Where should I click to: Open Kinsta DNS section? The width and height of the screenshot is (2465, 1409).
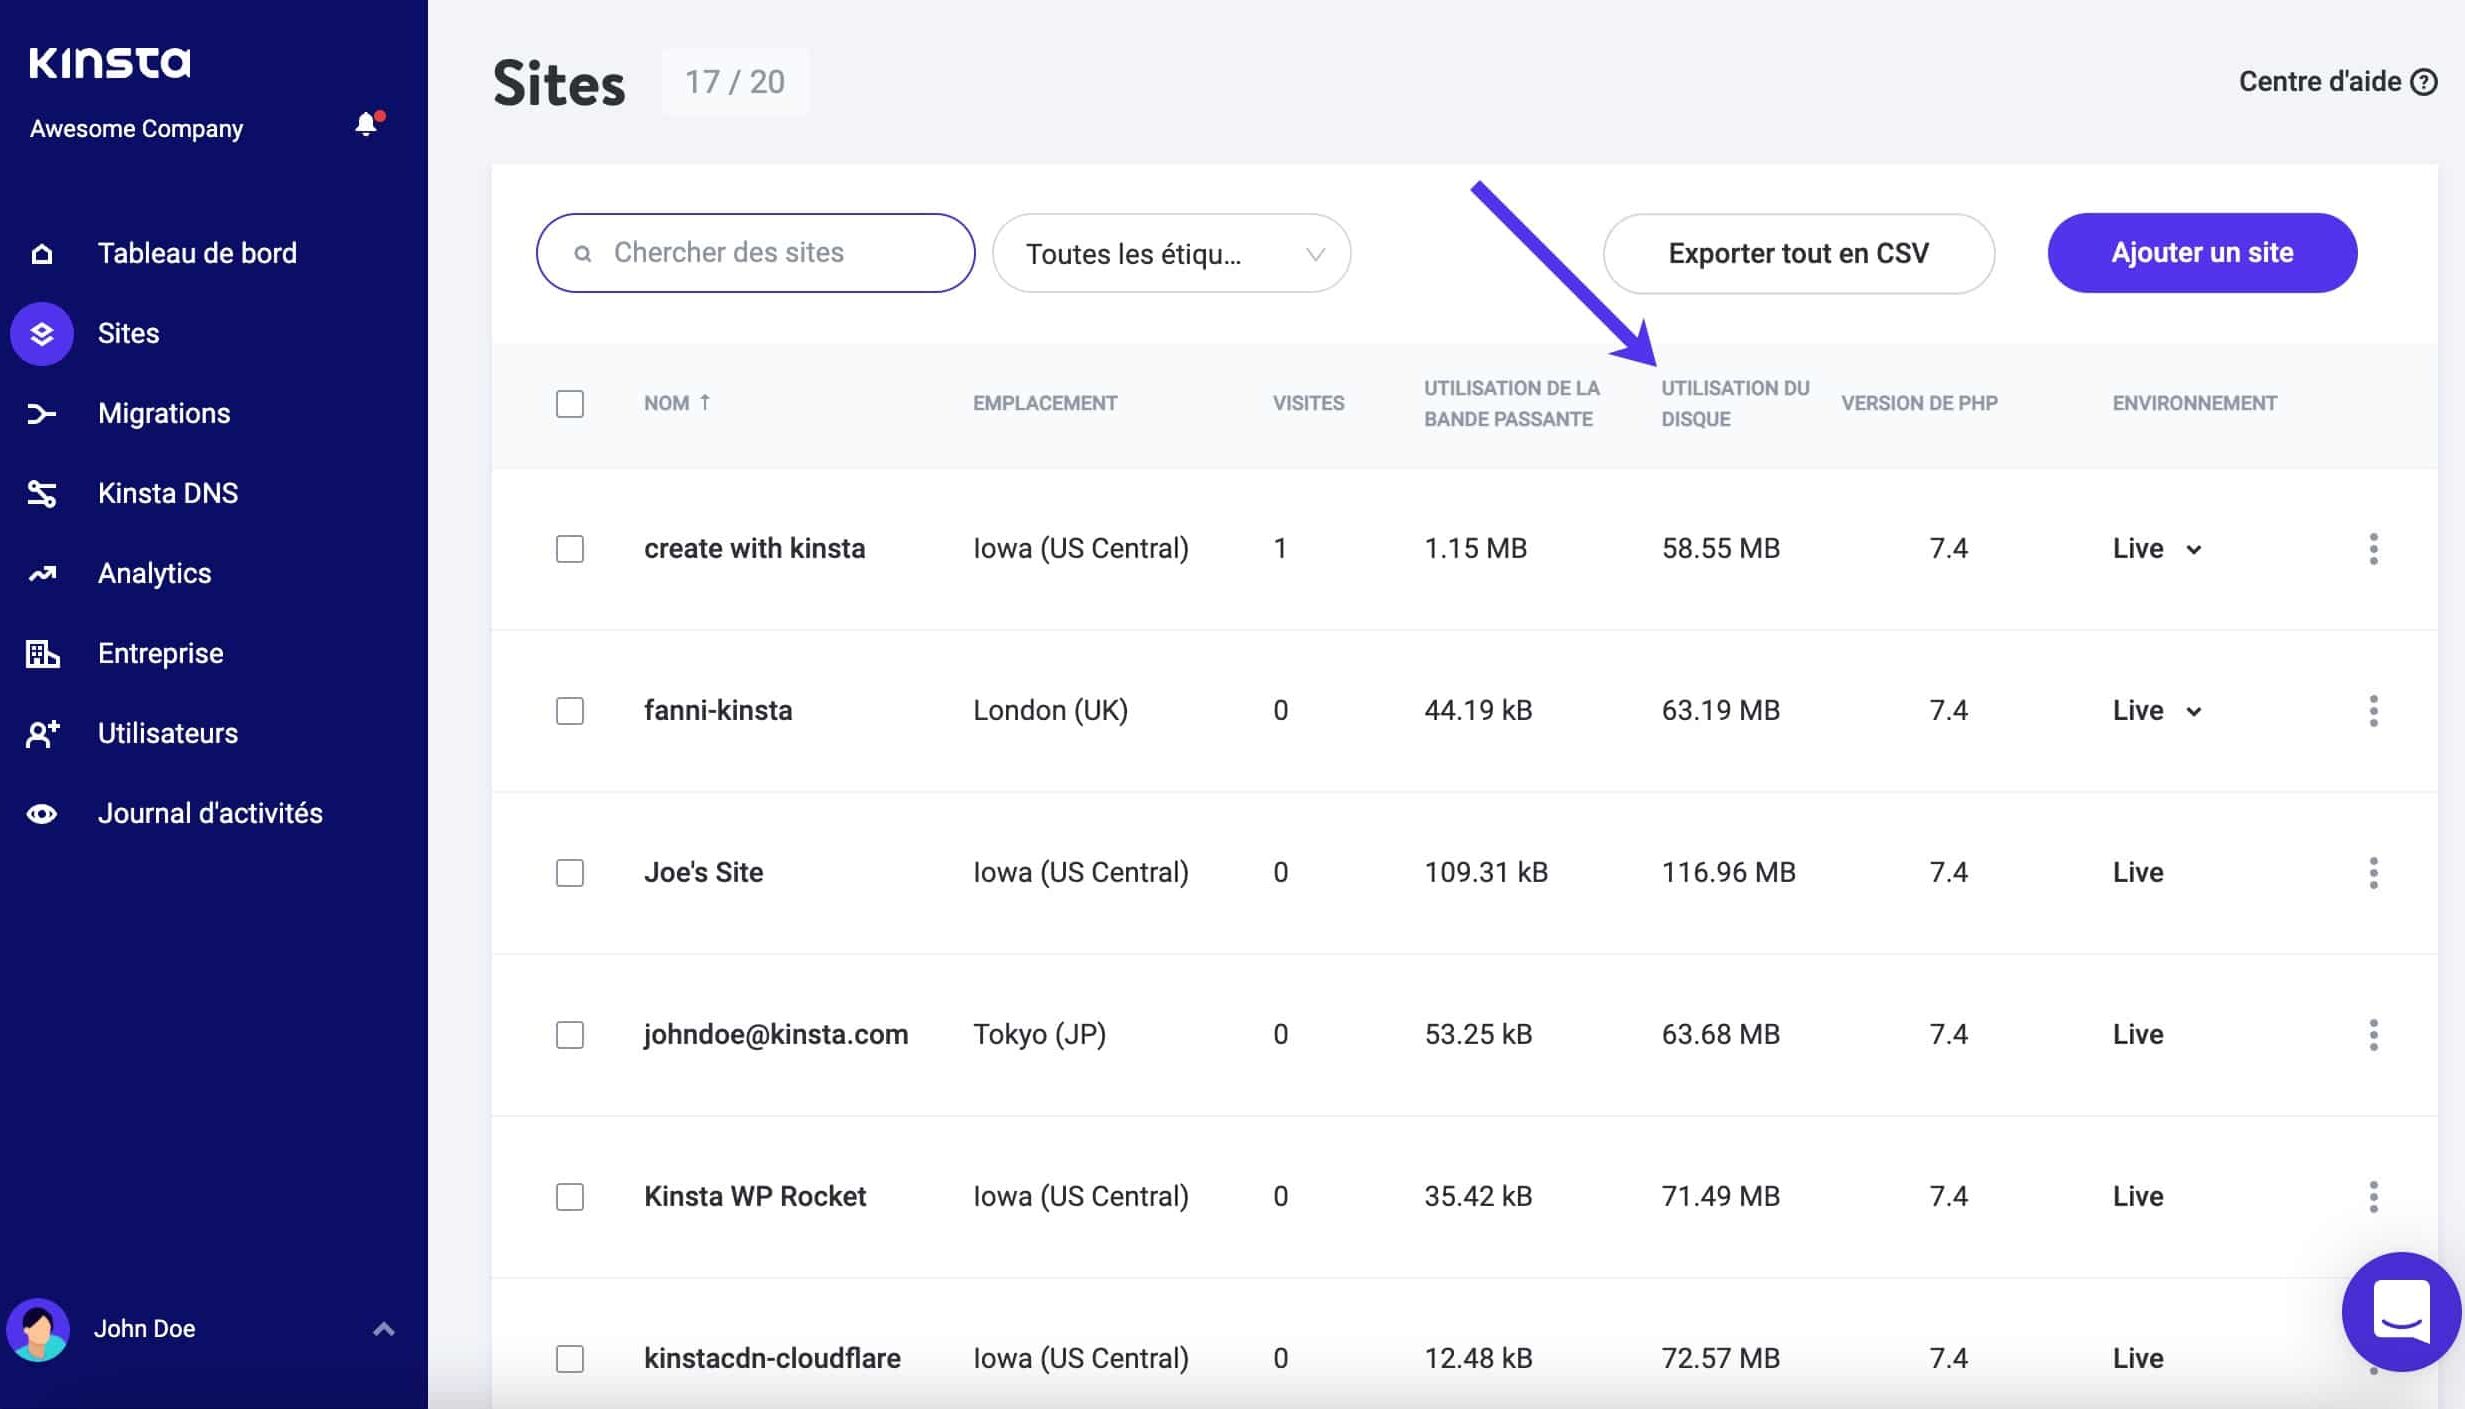pos(166,491)
